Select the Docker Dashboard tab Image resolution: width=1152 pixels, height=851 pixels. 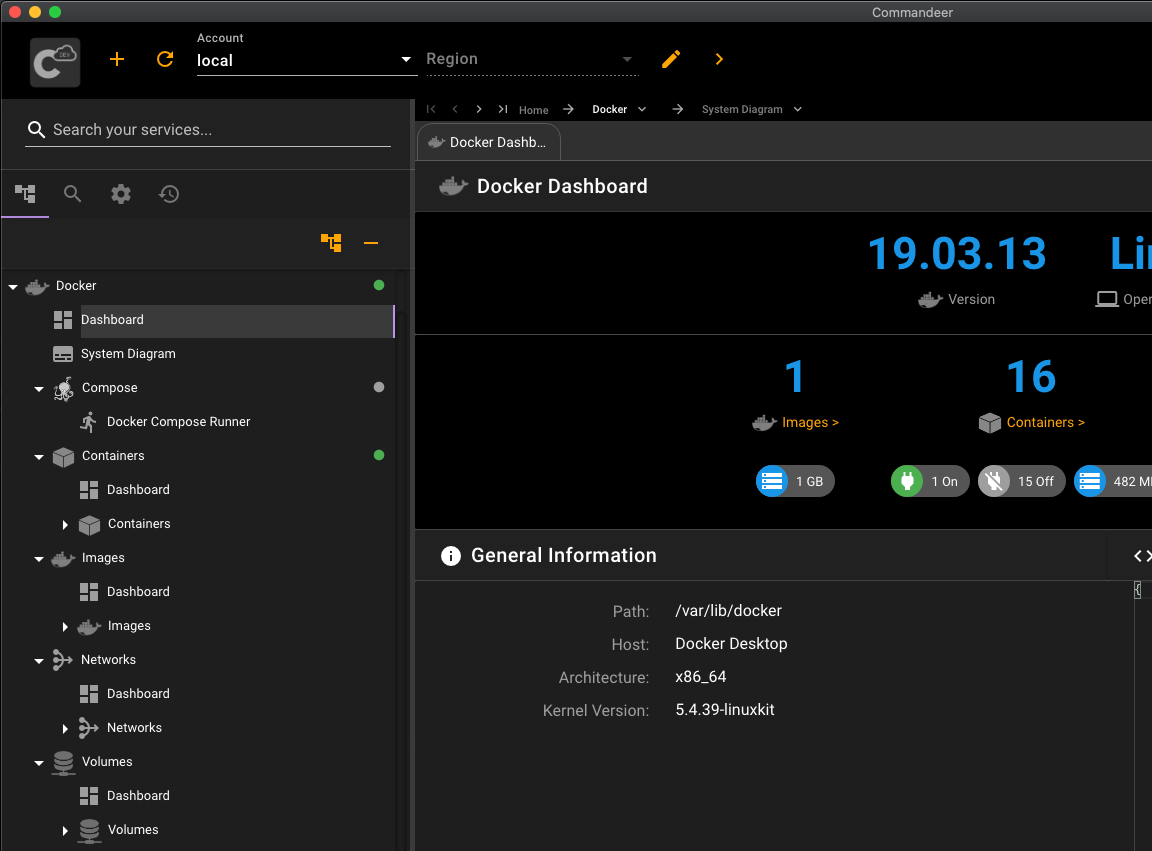(488, 142)
